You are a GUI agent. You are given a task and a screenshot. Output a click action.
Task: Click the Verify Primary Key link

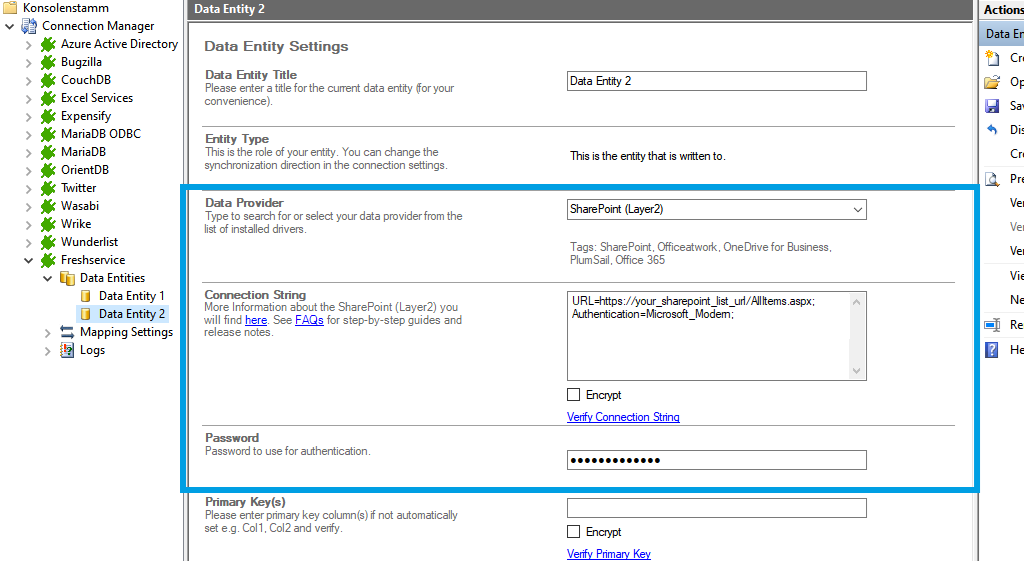tap(609, 554)
